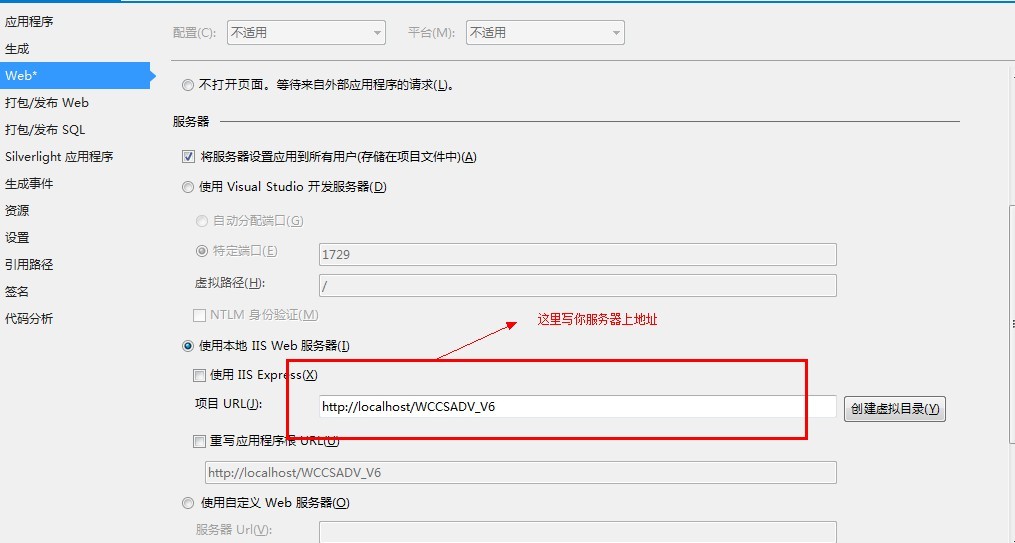Enable 重写应用程序根 URL checkbox
Screen dimensions: 1015x543
pos(199,442)
